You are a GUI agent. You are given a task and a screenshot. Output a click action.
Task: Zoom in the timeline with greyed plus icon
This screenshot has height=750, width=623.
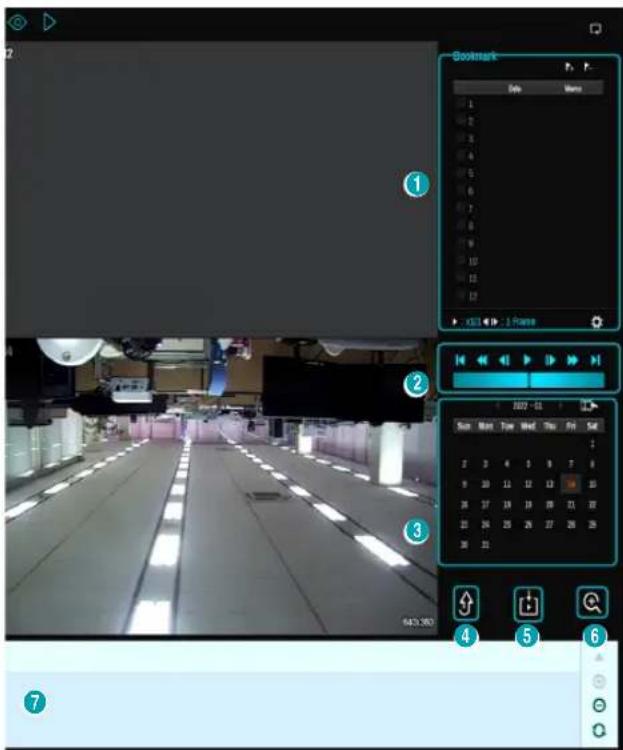click(x=599, y=681)
